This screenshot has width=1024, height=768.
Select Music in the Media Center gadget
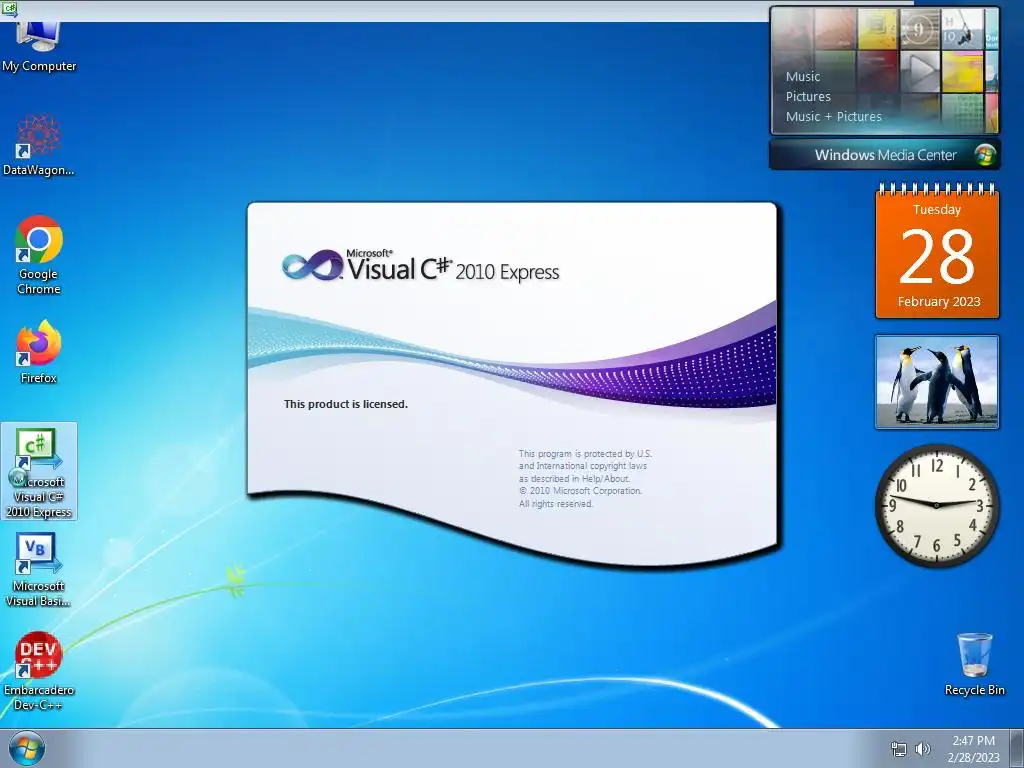[803, 76]
